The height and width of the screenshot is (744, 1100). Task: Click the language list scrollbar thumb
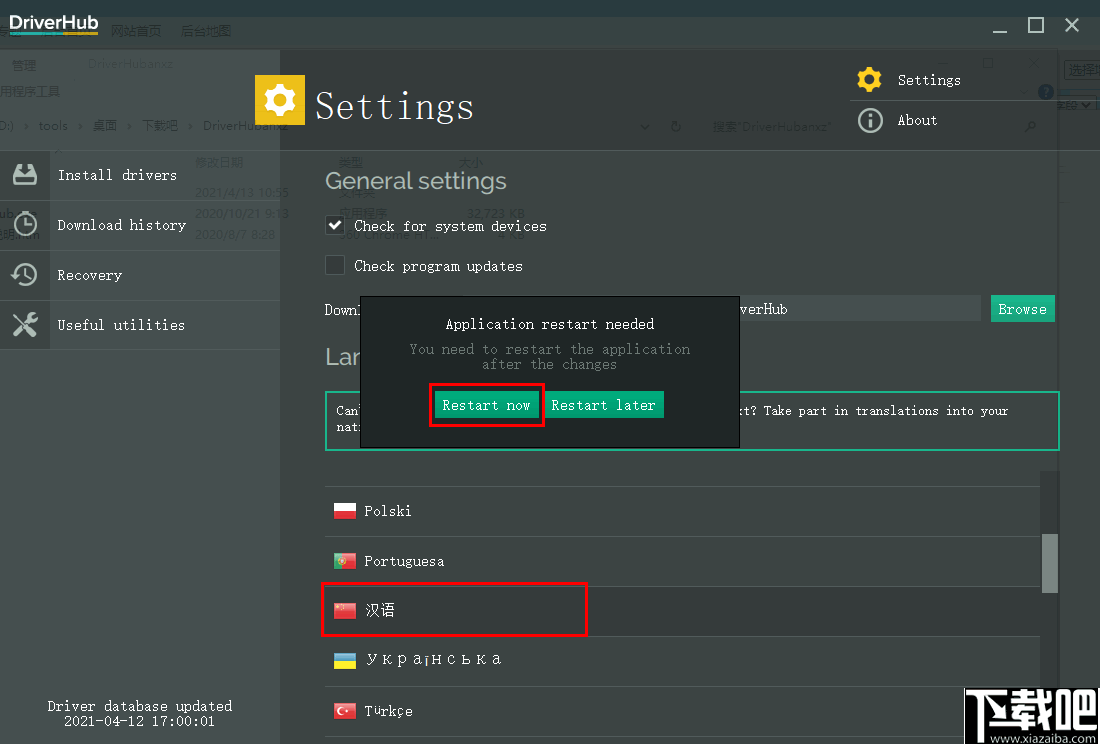click(1049, 563)
